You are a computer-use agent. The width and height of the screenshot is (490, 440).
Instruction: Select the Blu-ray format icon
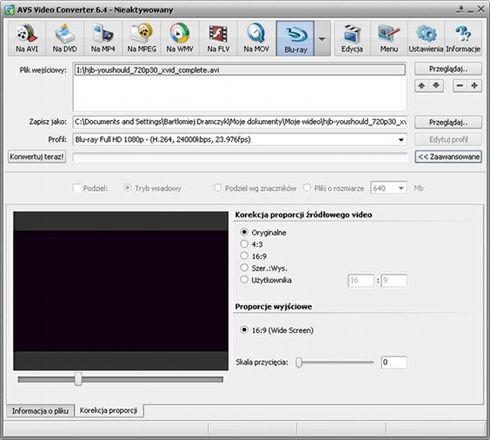295,38
